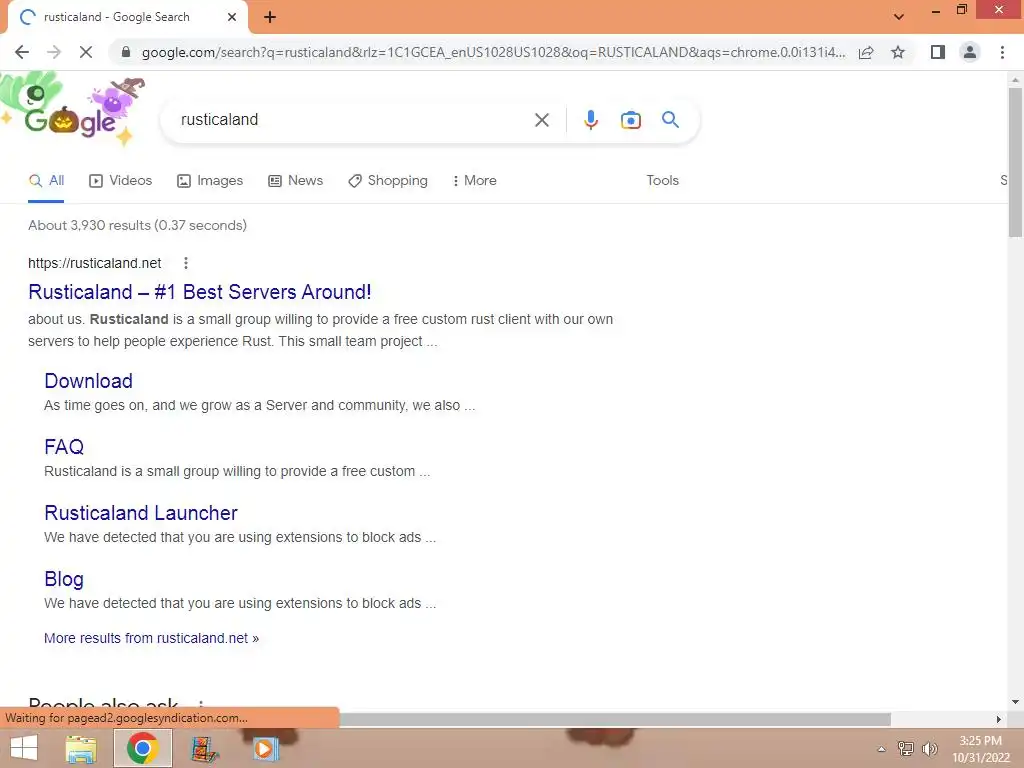
Task: View site info via padlock icon
Action: (126, 52)
